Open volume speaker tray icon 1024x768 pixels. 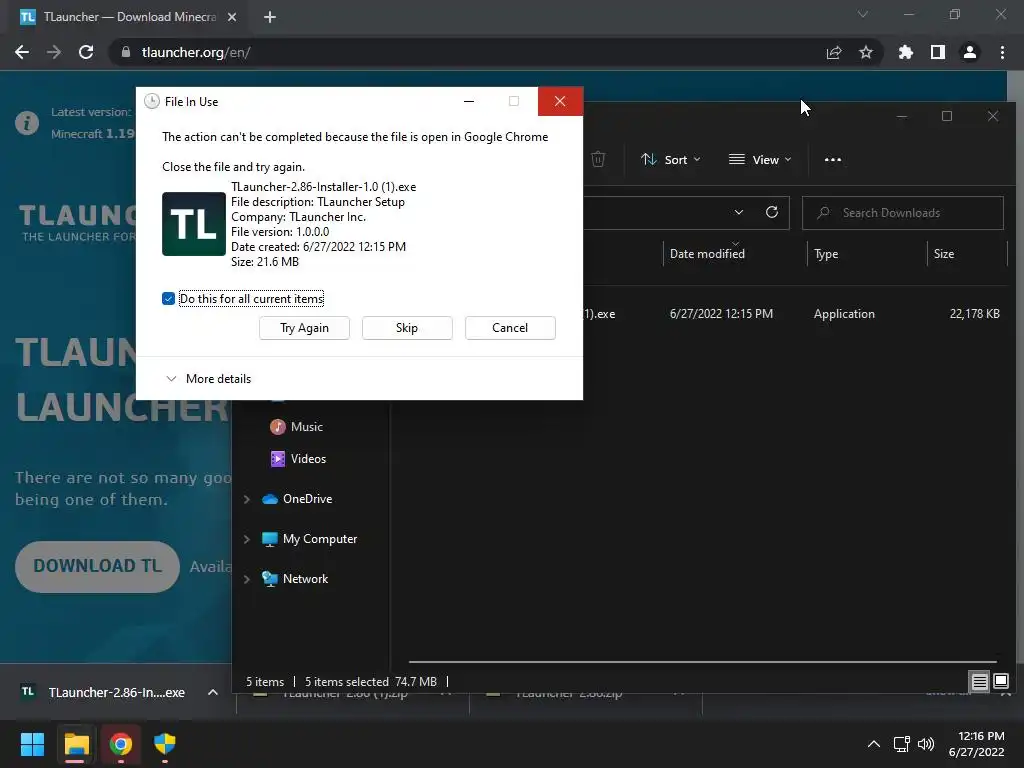(926, 744)
